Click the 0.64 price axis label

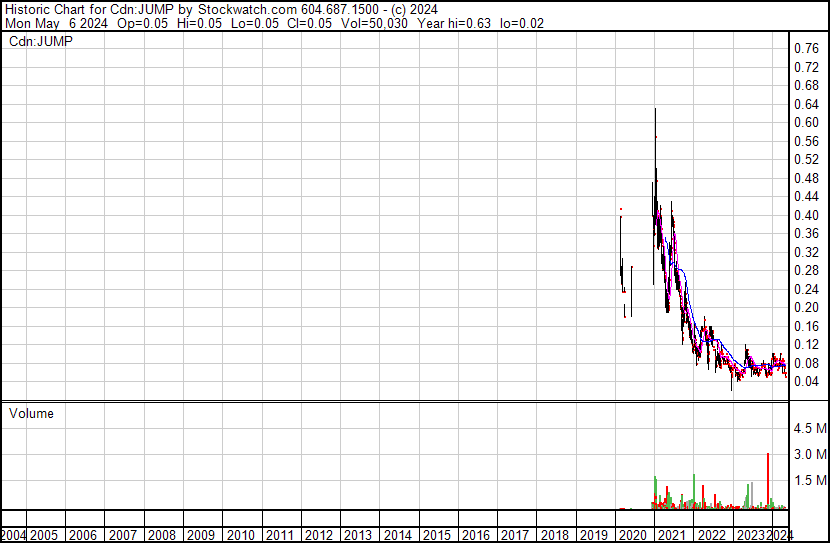tap(807, 104)
